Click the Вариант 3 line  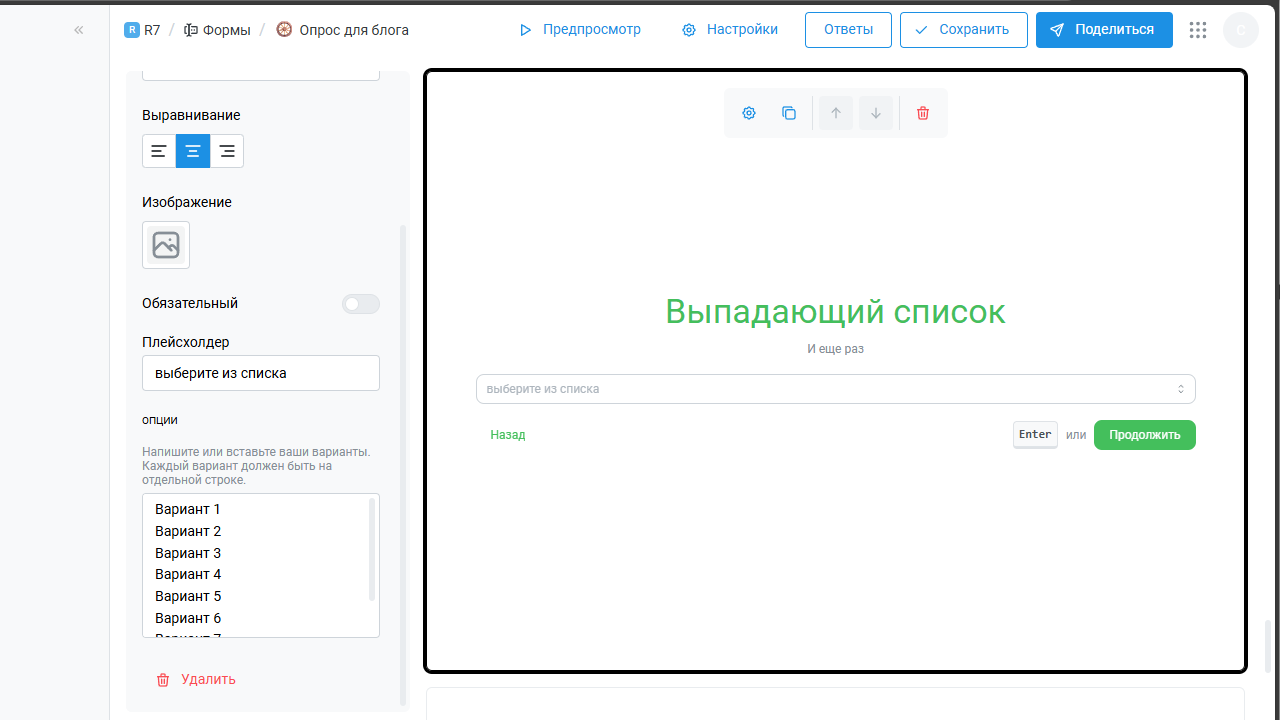188,553
